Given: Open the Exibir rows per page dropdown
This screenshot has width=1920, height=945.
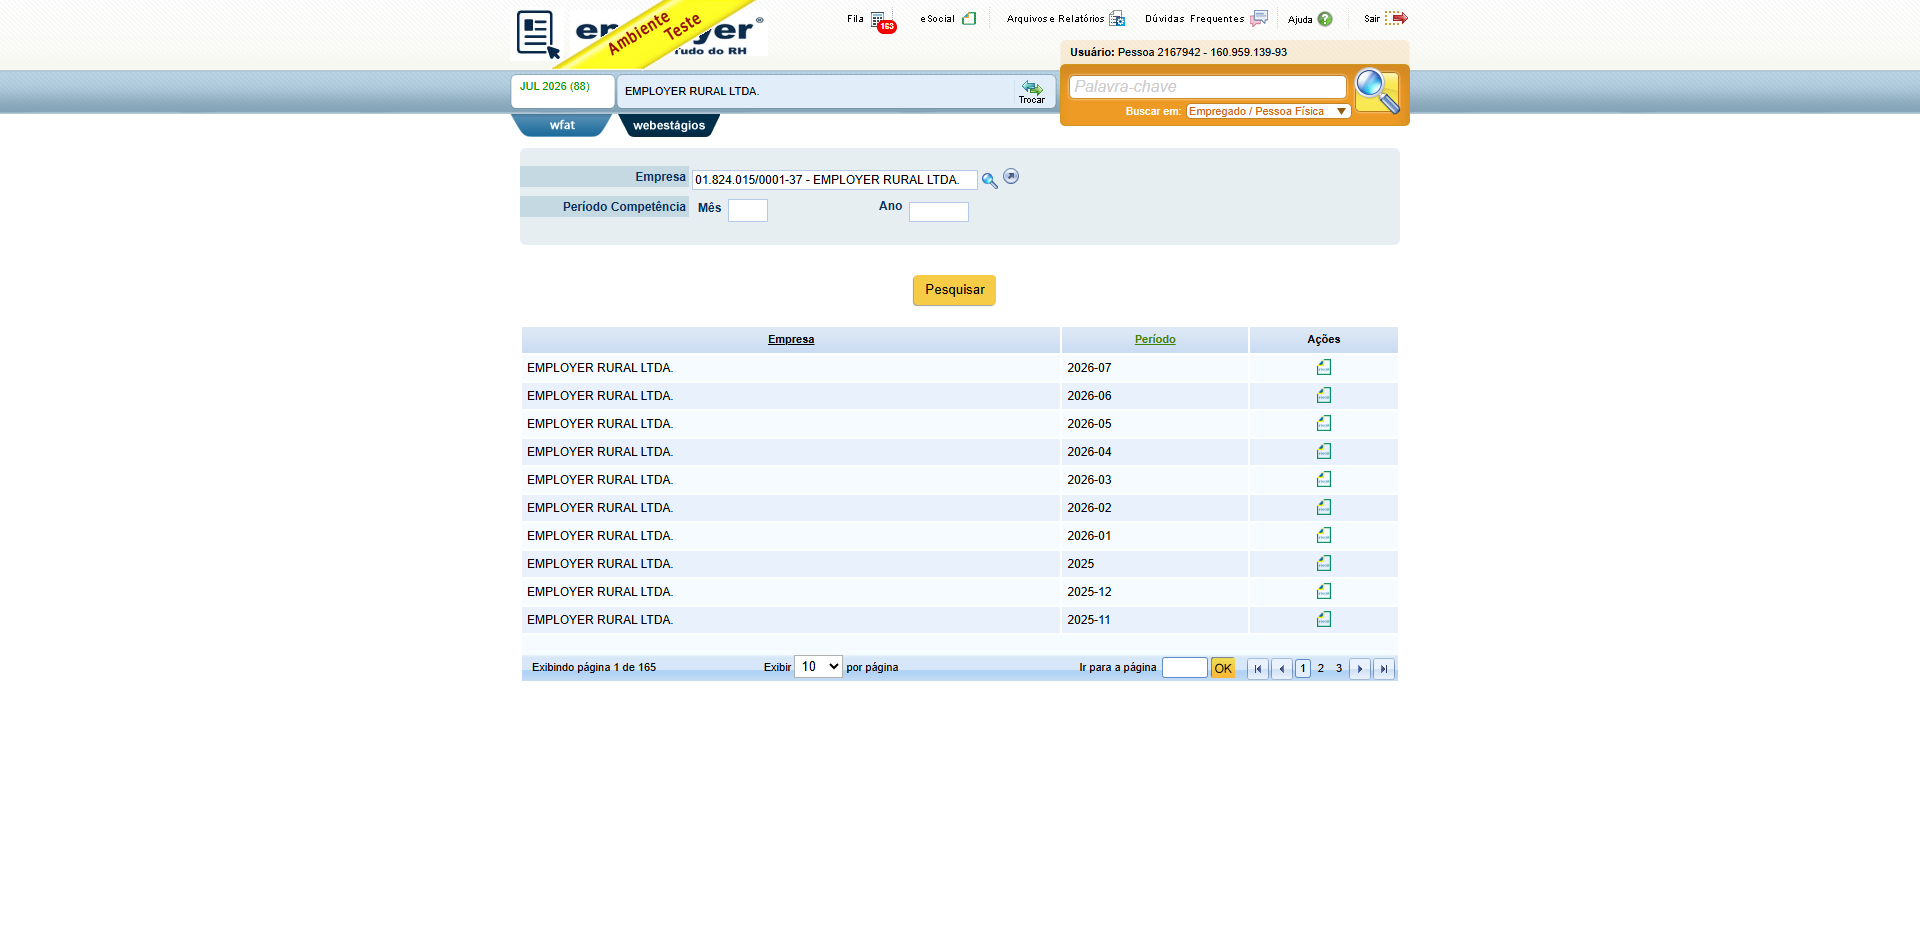Looking at the screenshot, I should point(818,667).
